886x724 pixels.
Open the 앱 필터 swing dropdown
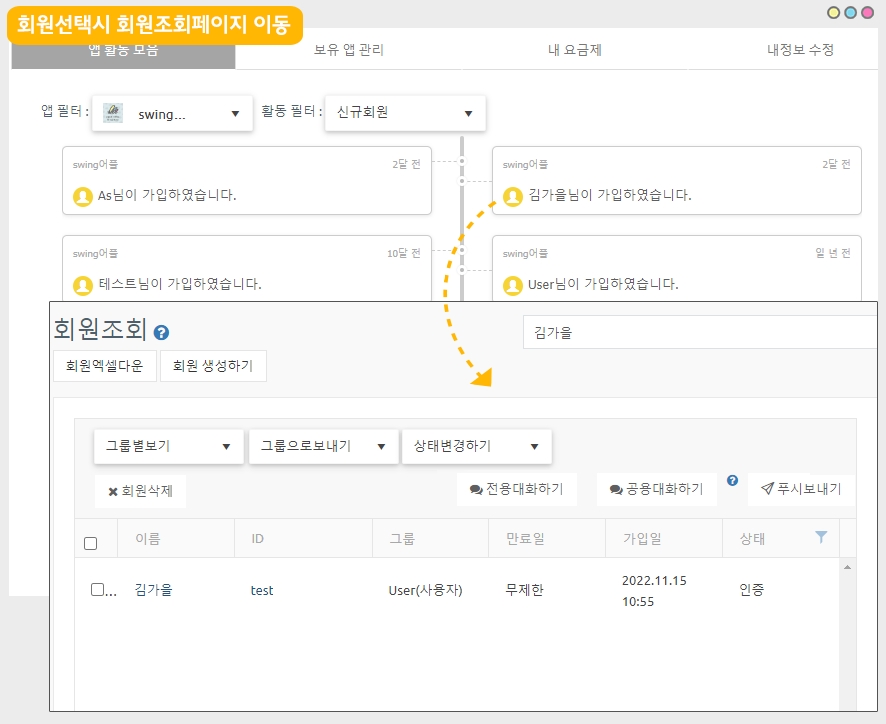(x=172, y=114)
